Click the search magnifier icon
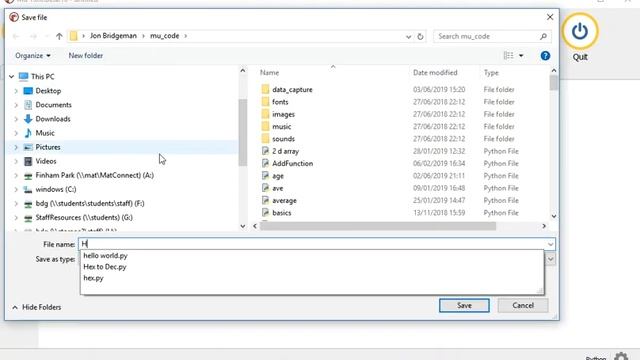The image size is (640, 360). 543,37
